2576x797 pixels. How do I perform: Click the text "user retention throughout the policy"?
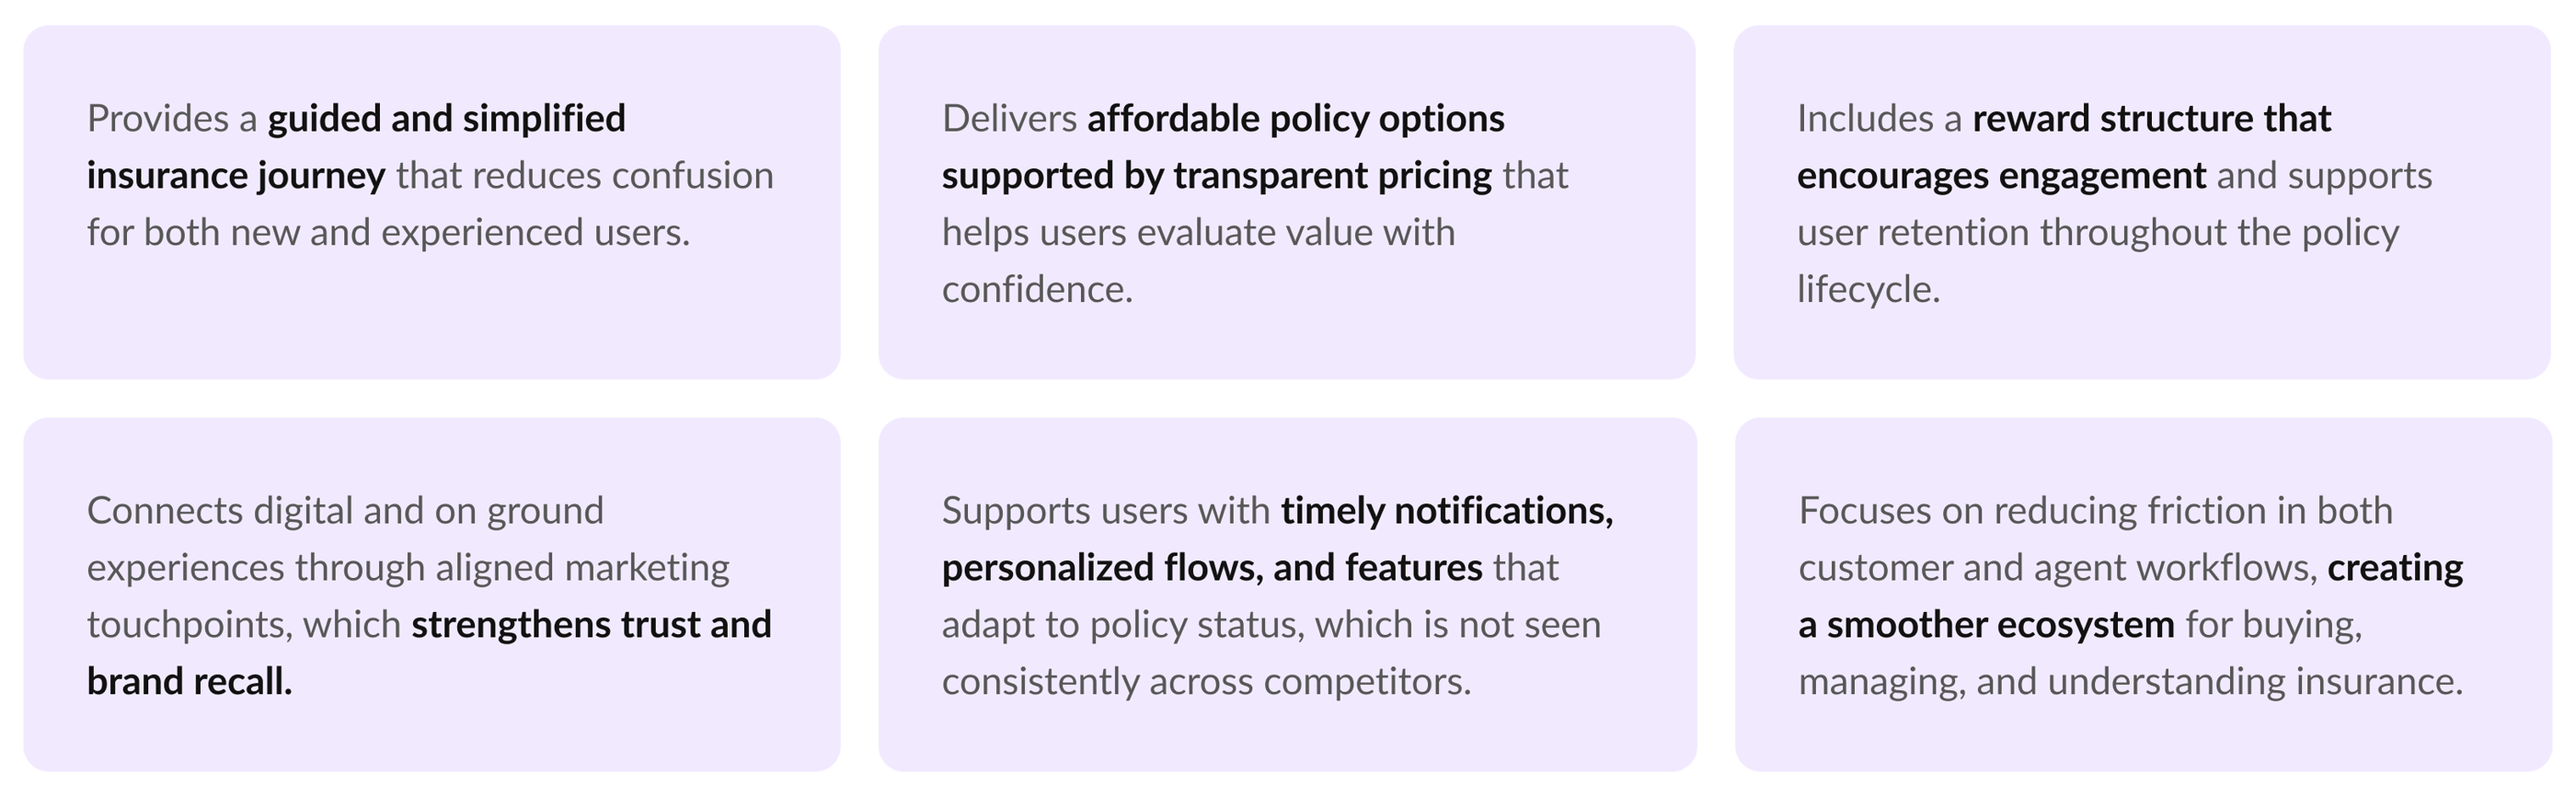(2097, 233)
